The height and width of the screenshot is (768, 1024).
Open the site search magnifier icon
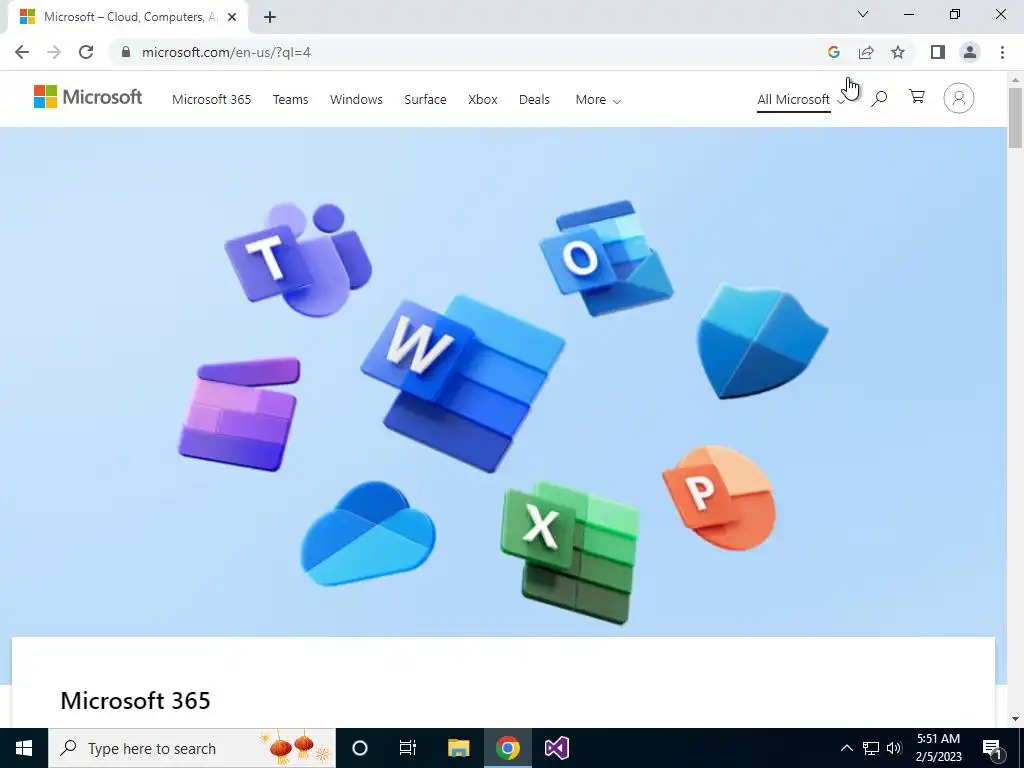tap(879, 99)
